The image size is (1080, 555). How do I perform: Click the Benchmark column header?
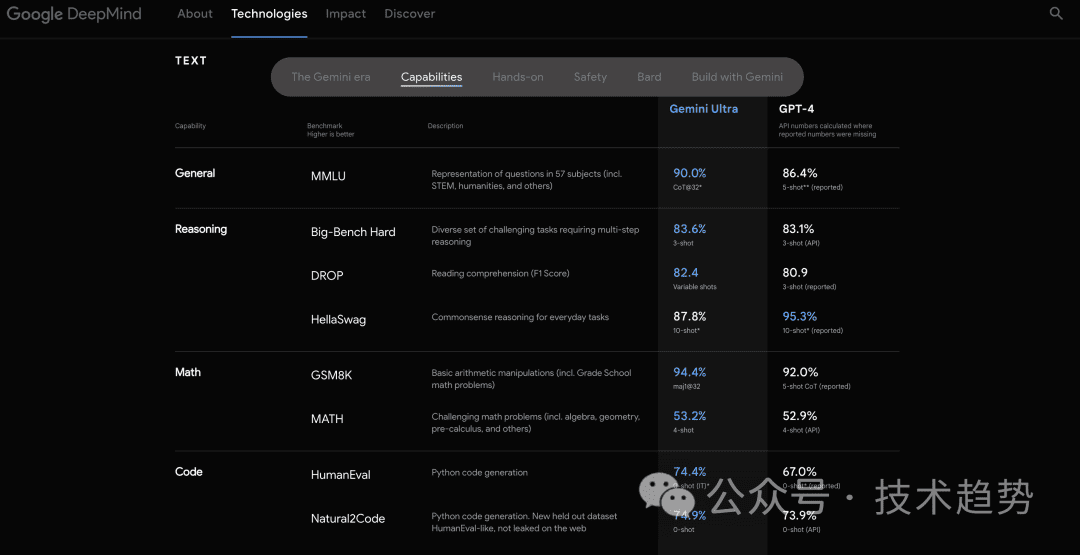click(x=323, y=126)
